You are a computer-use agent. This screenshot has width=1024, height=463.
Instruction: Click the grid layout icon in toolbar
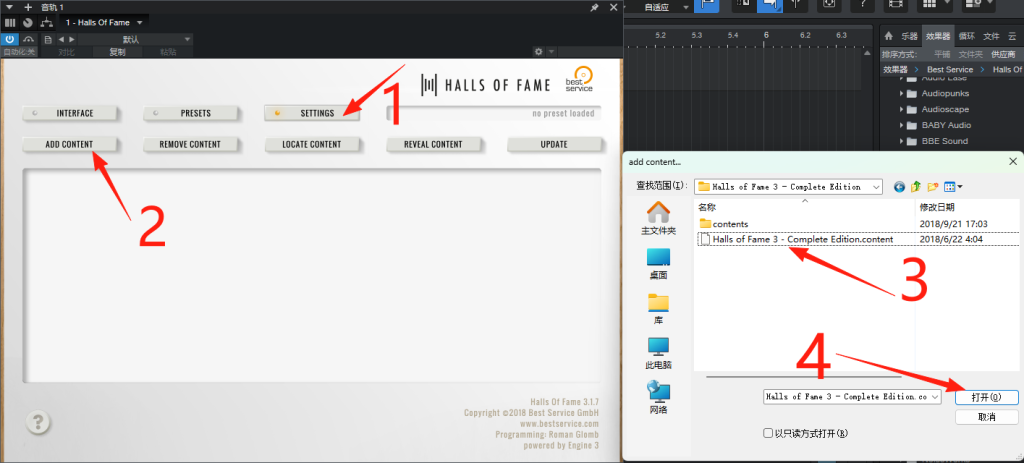(930, 5)
